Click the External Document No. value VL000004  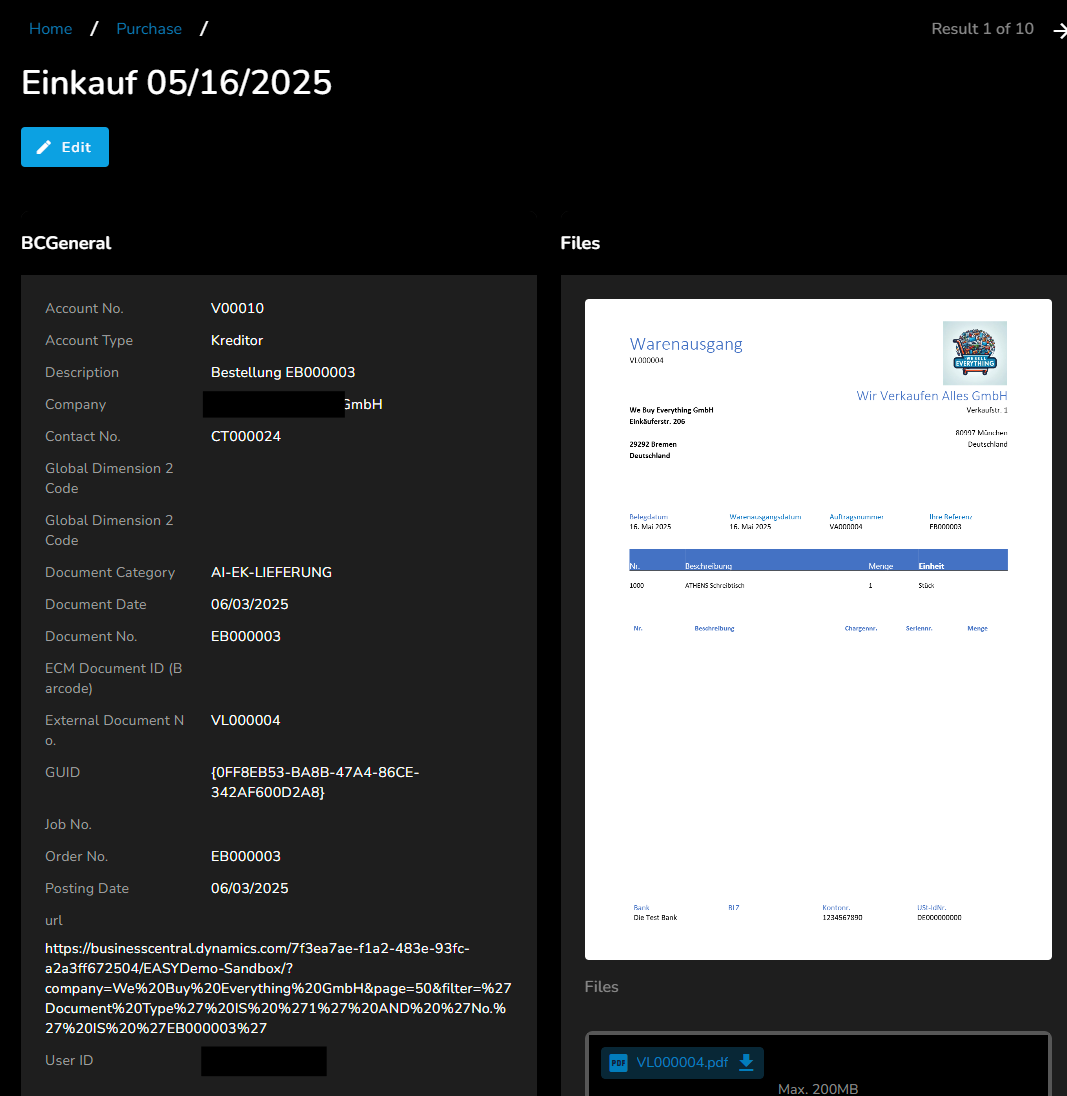point(245,720)
